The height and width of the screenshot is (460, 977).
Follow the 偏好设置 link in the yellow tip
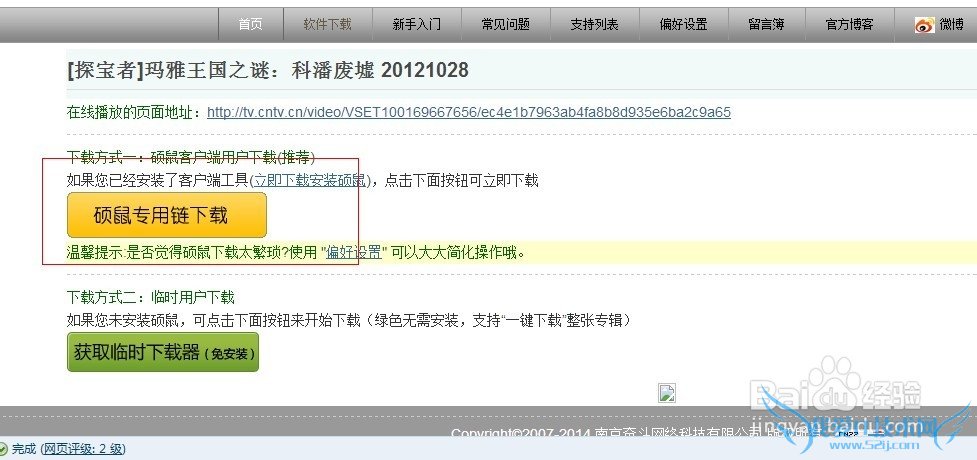tap(354, 252)
